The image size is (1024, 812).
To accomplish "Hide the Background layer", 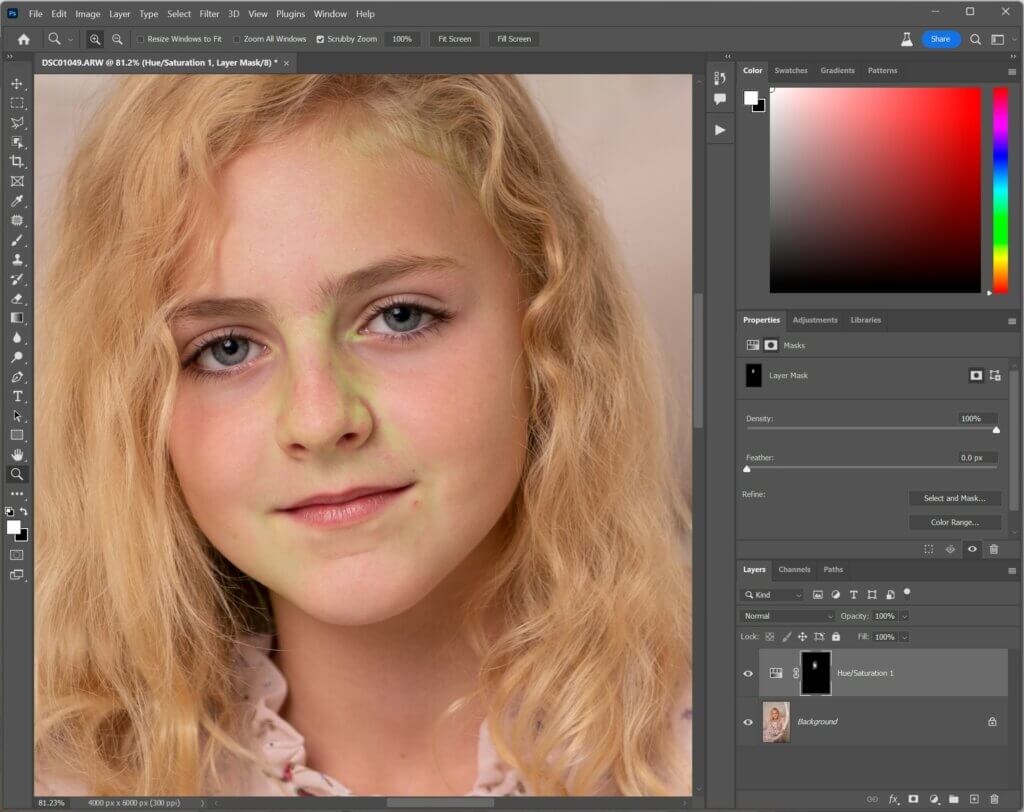I will click(x=748, y=722).
